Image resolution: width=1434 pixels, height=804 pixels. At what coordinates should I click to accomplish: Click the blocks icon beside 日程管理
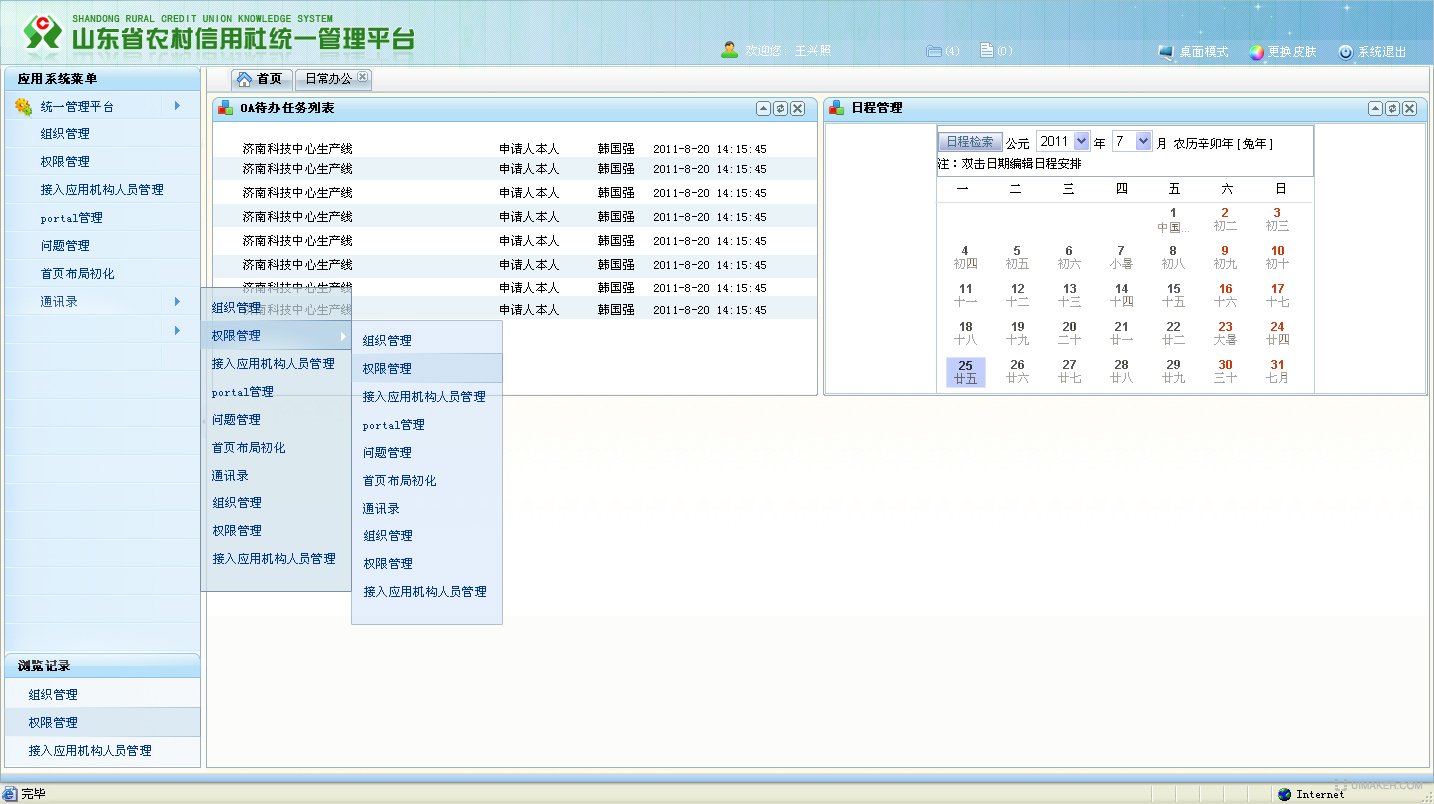tap(837, 108)
